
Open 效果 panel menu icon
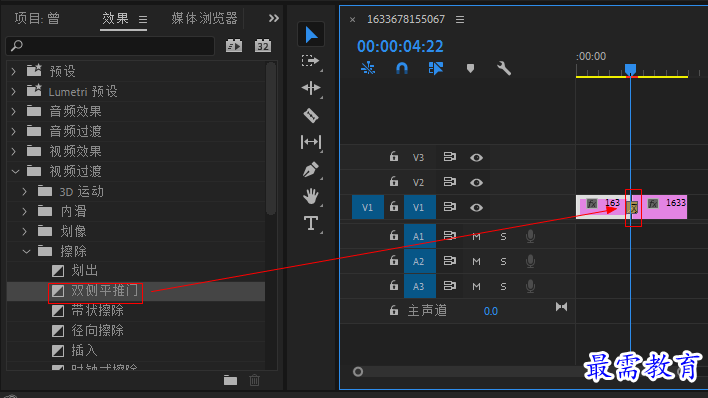click(x=143, y=19)
